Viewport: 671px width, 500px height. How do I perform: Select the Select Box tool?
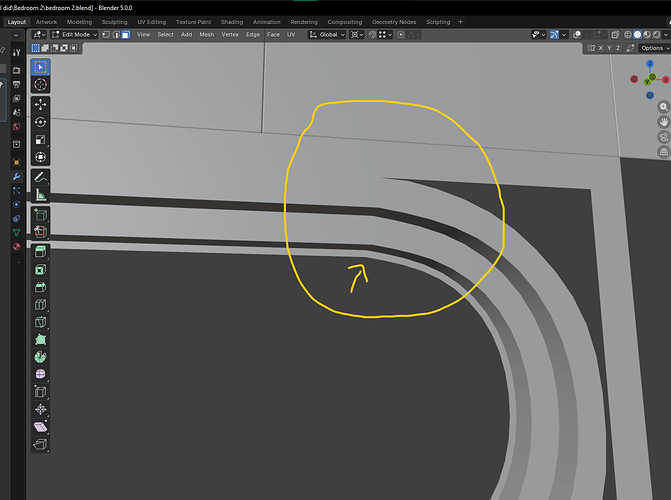click(41, 67)
